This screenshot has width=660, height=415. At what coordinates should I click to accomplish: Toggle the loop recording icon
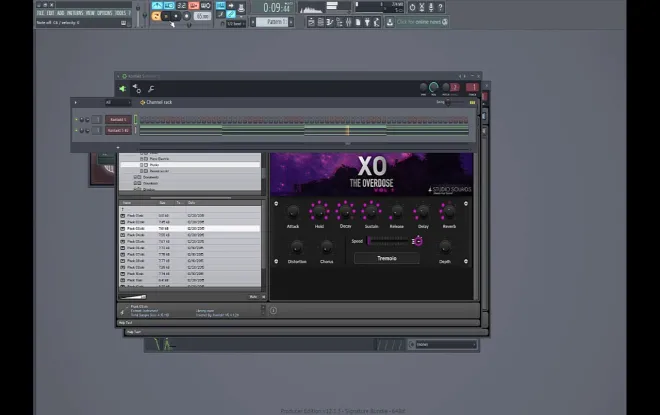206,6
